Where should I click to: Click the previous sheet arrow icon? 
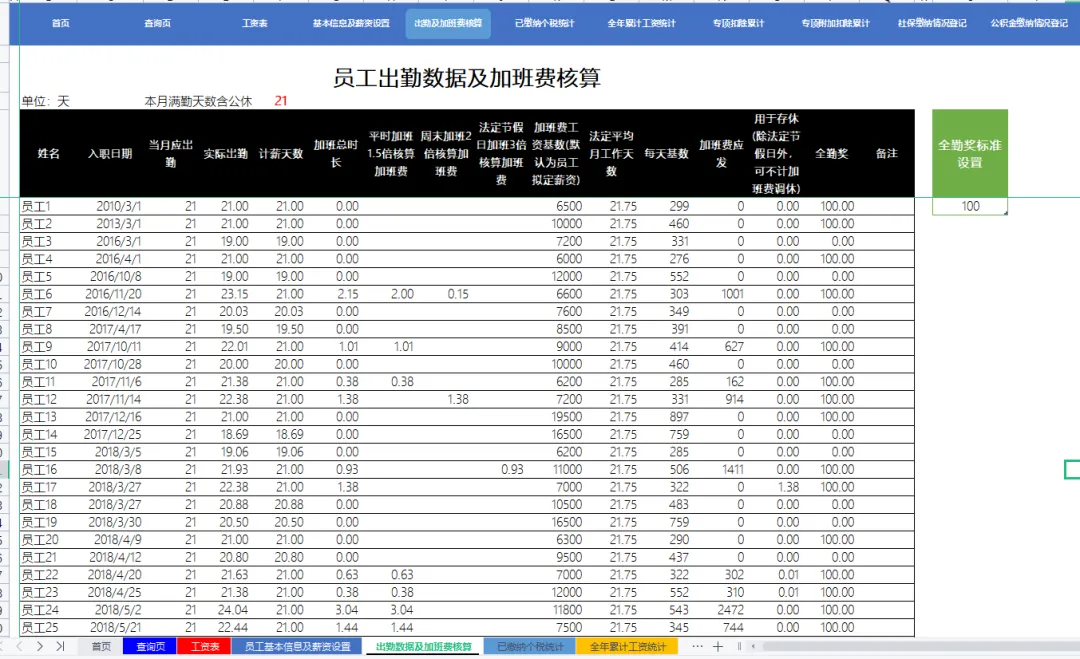click(19, 647)
